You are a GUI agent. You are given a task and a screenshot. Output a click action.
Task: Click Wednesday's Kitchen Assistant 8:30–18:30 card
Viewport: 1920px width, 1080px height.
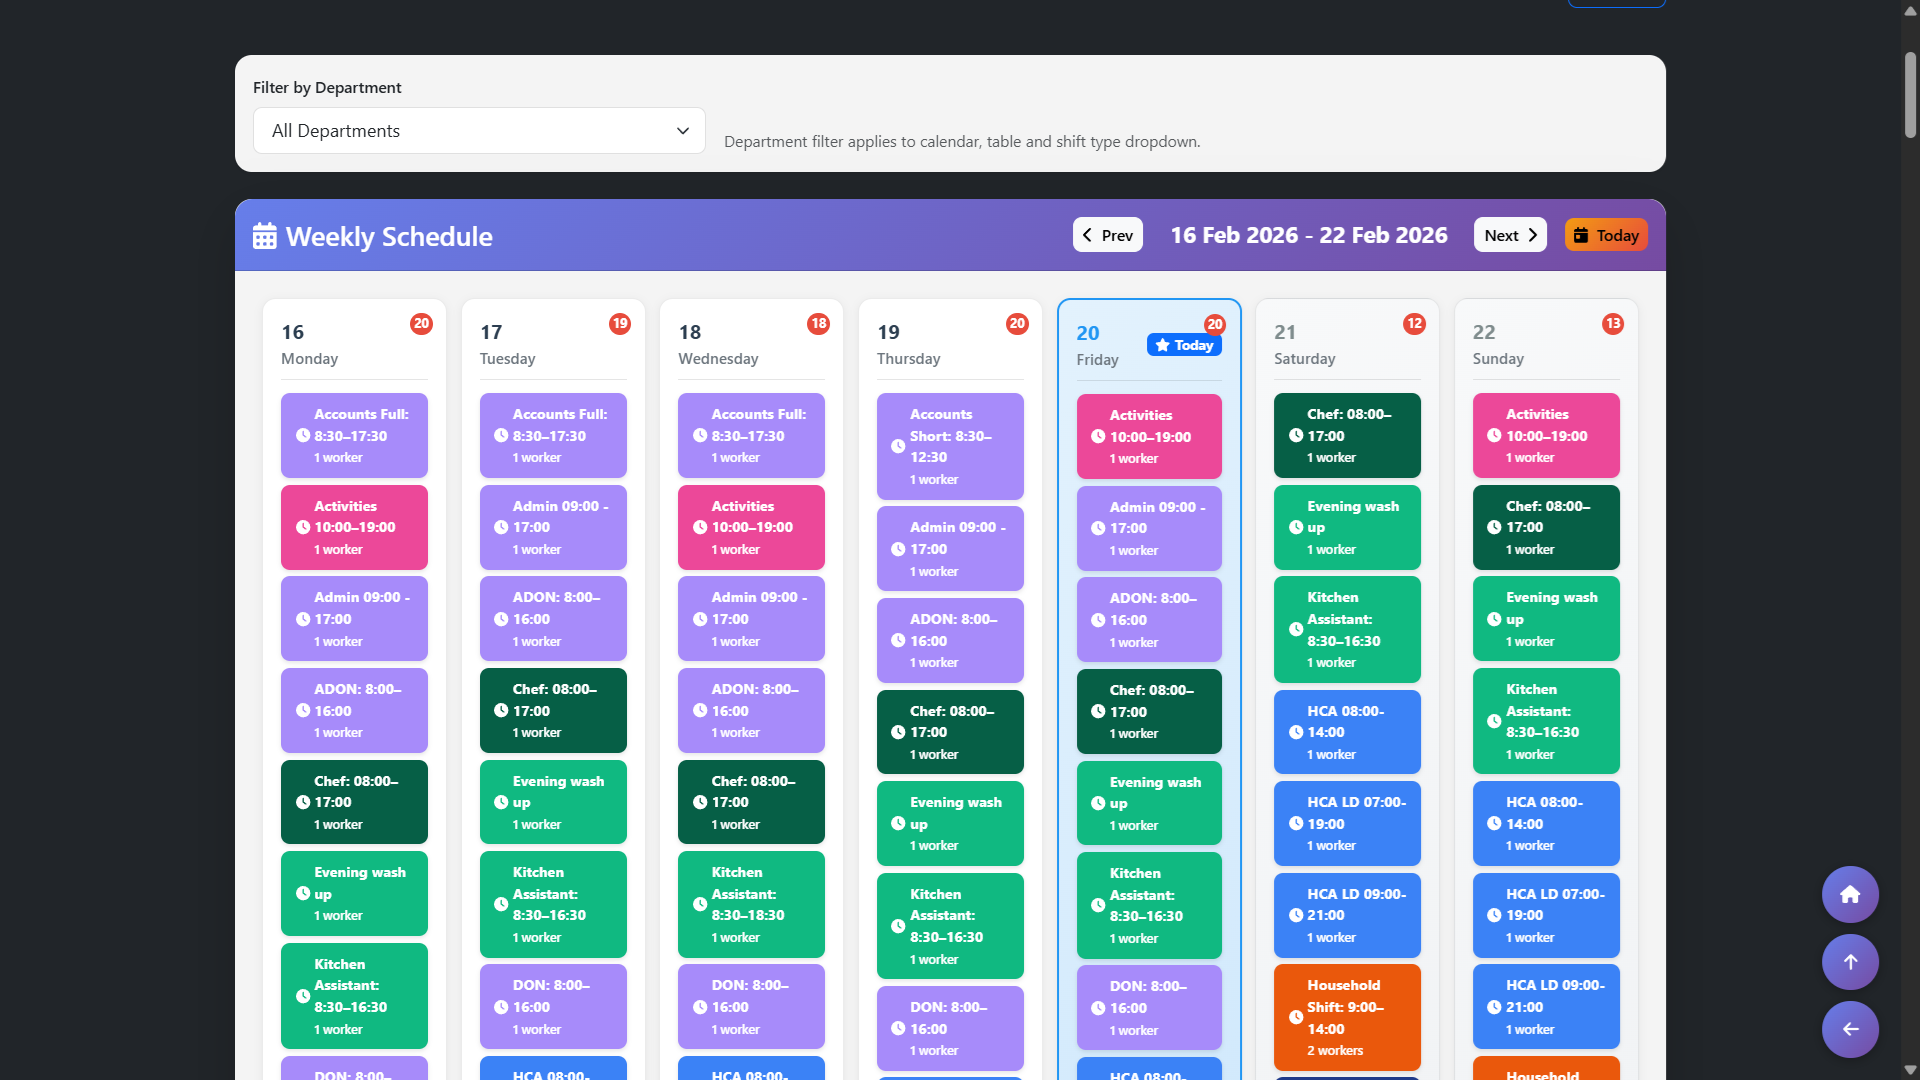pos(751,904)
